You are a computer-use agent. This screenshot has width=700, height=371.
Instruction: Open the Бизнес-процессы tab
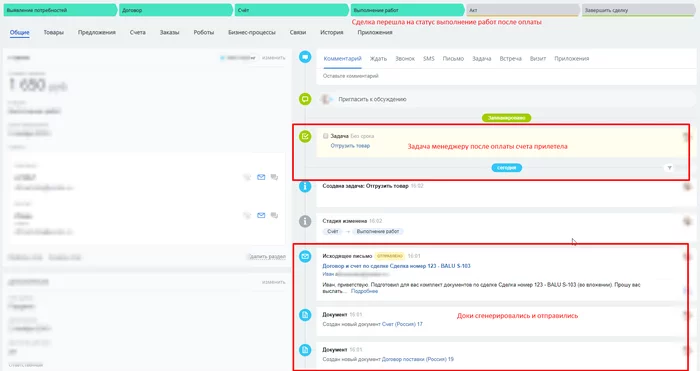click(252, 32)
